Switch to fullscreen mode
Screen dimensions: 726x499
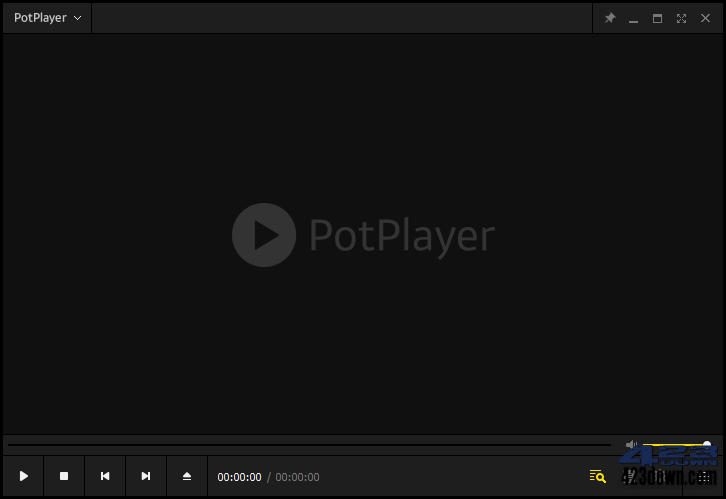681,19
